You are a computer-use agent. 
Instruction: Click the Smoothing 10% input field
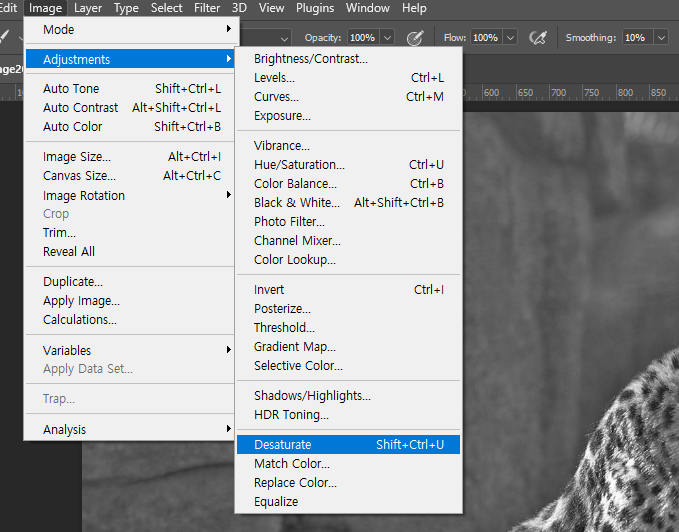tap(638, 38)
